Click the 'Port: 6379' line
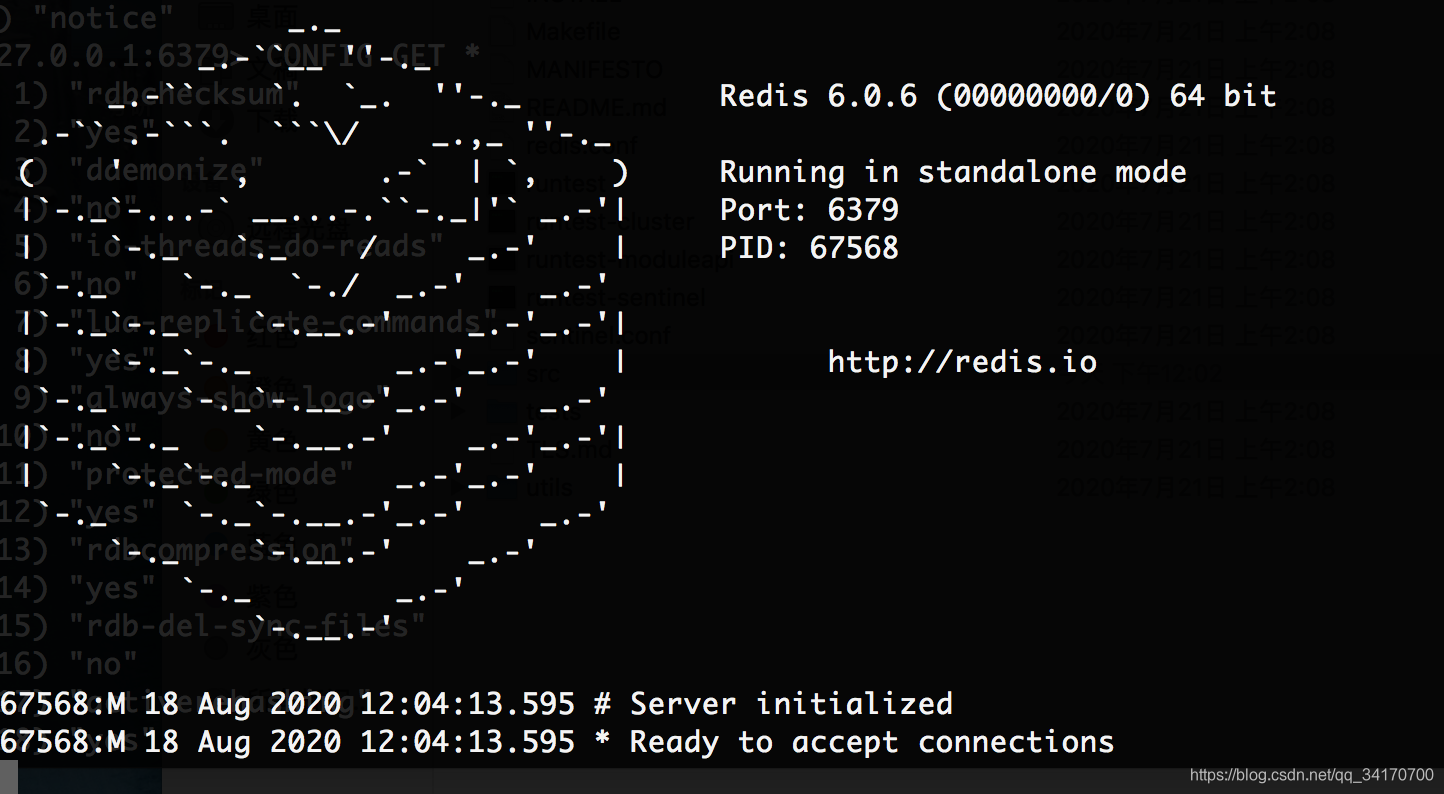 pos(809,210)
